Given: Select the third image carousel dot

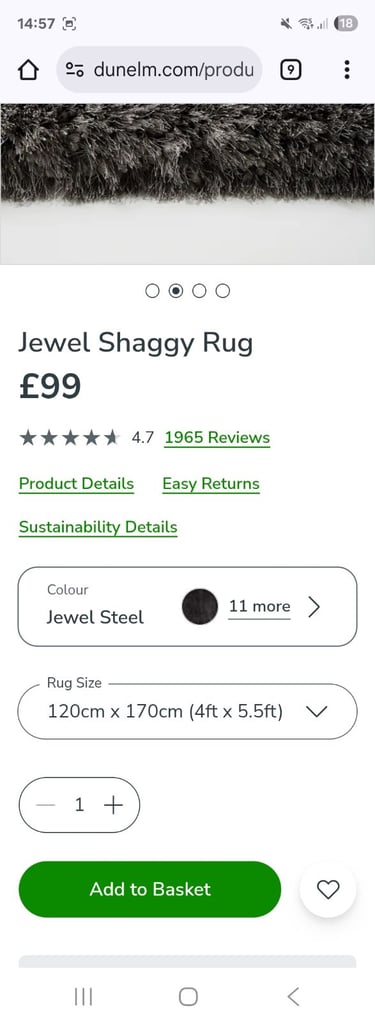Looking at the screenshot, I should (199, 291).
